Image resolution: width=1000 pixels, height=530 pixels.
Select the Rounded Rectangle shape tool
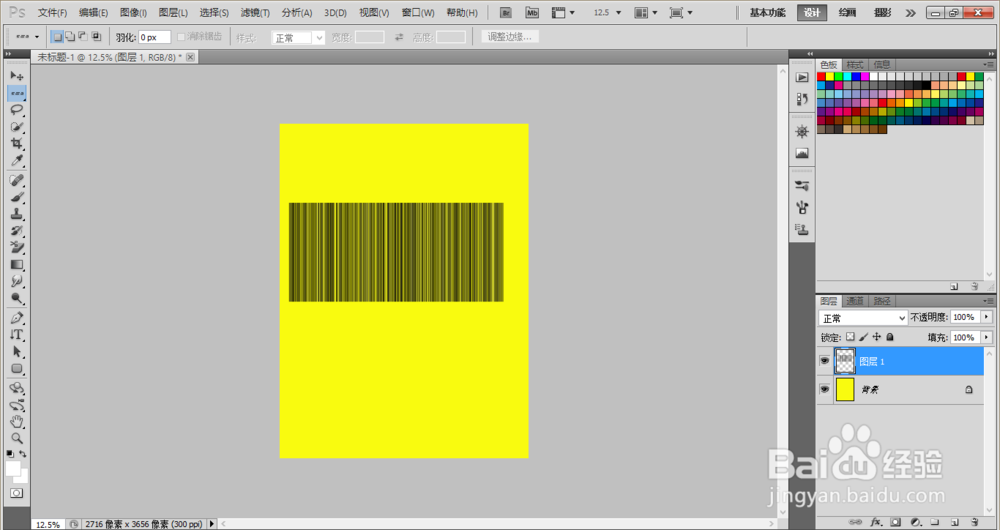tap(17, 369)
